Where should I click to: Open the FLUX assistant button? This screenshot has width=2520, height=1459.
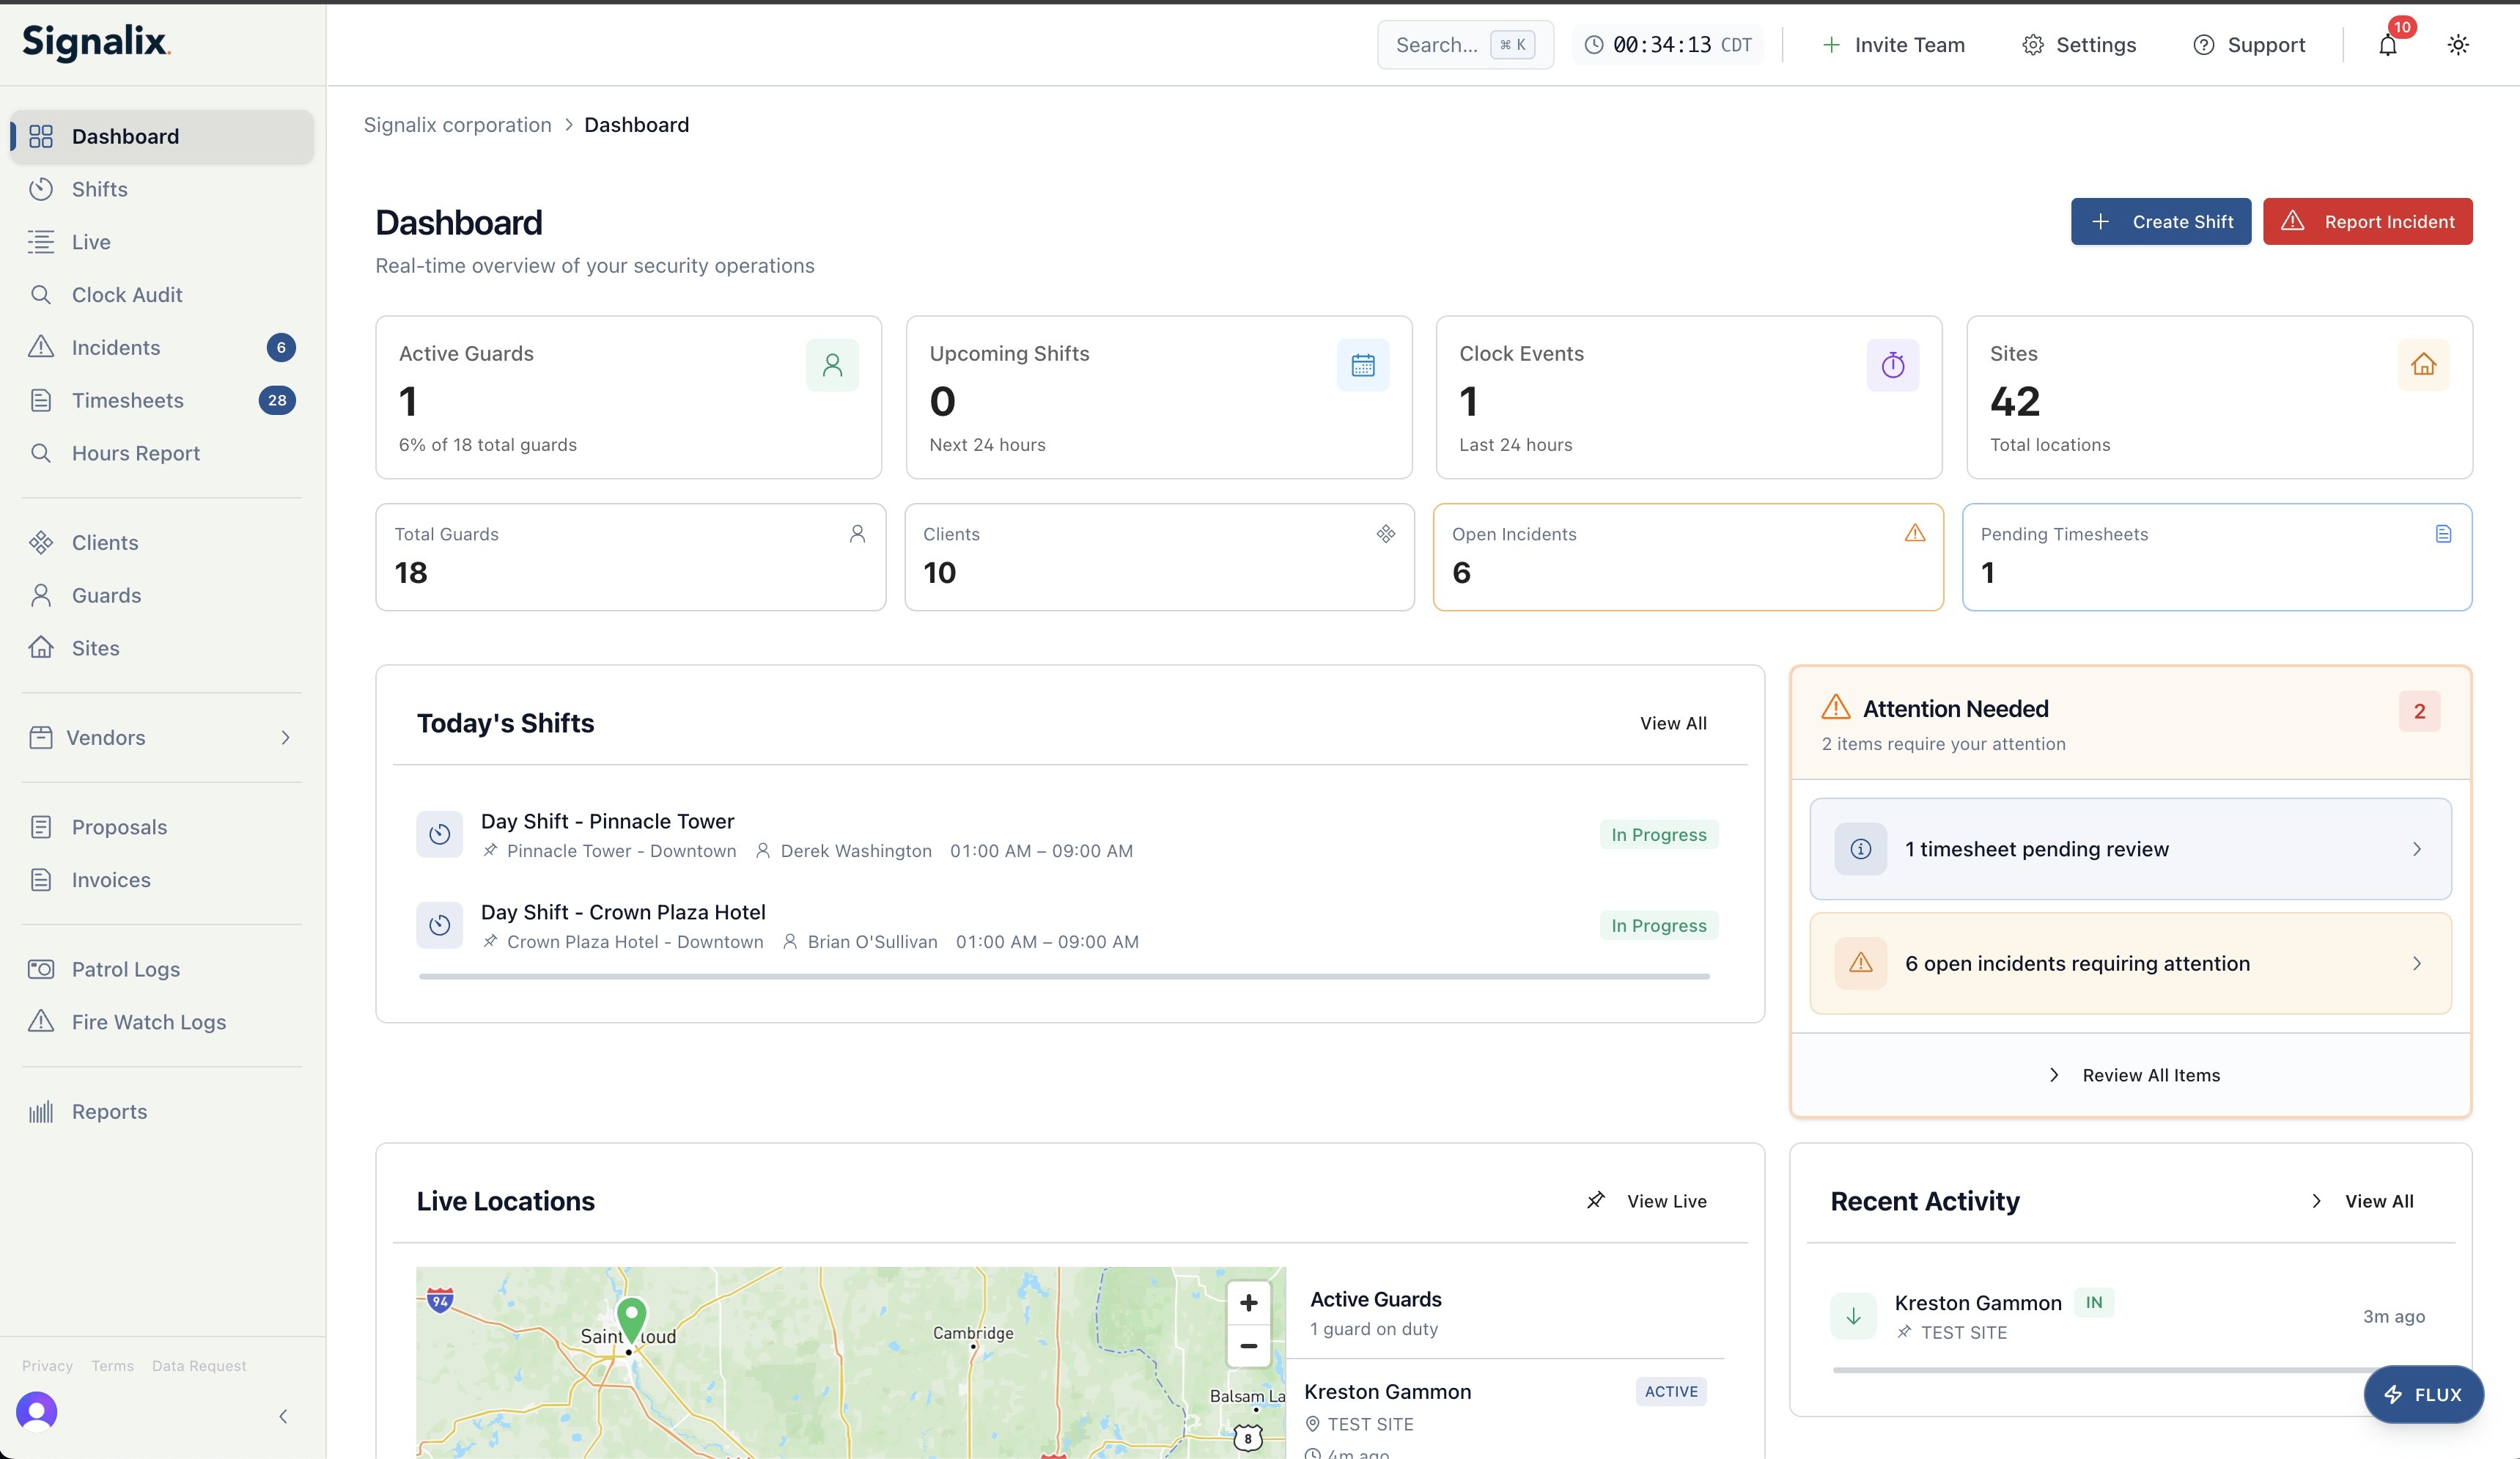coord(2422,1394)
